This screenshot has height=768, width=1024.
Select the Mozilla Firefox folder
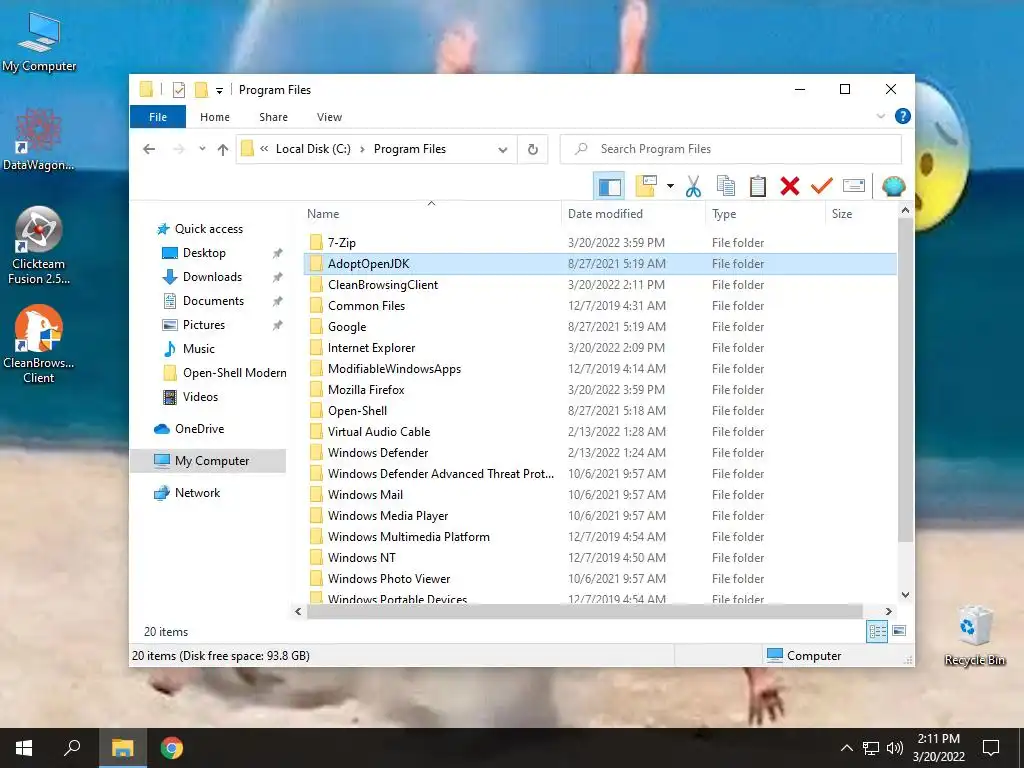(x=366, y=390)
